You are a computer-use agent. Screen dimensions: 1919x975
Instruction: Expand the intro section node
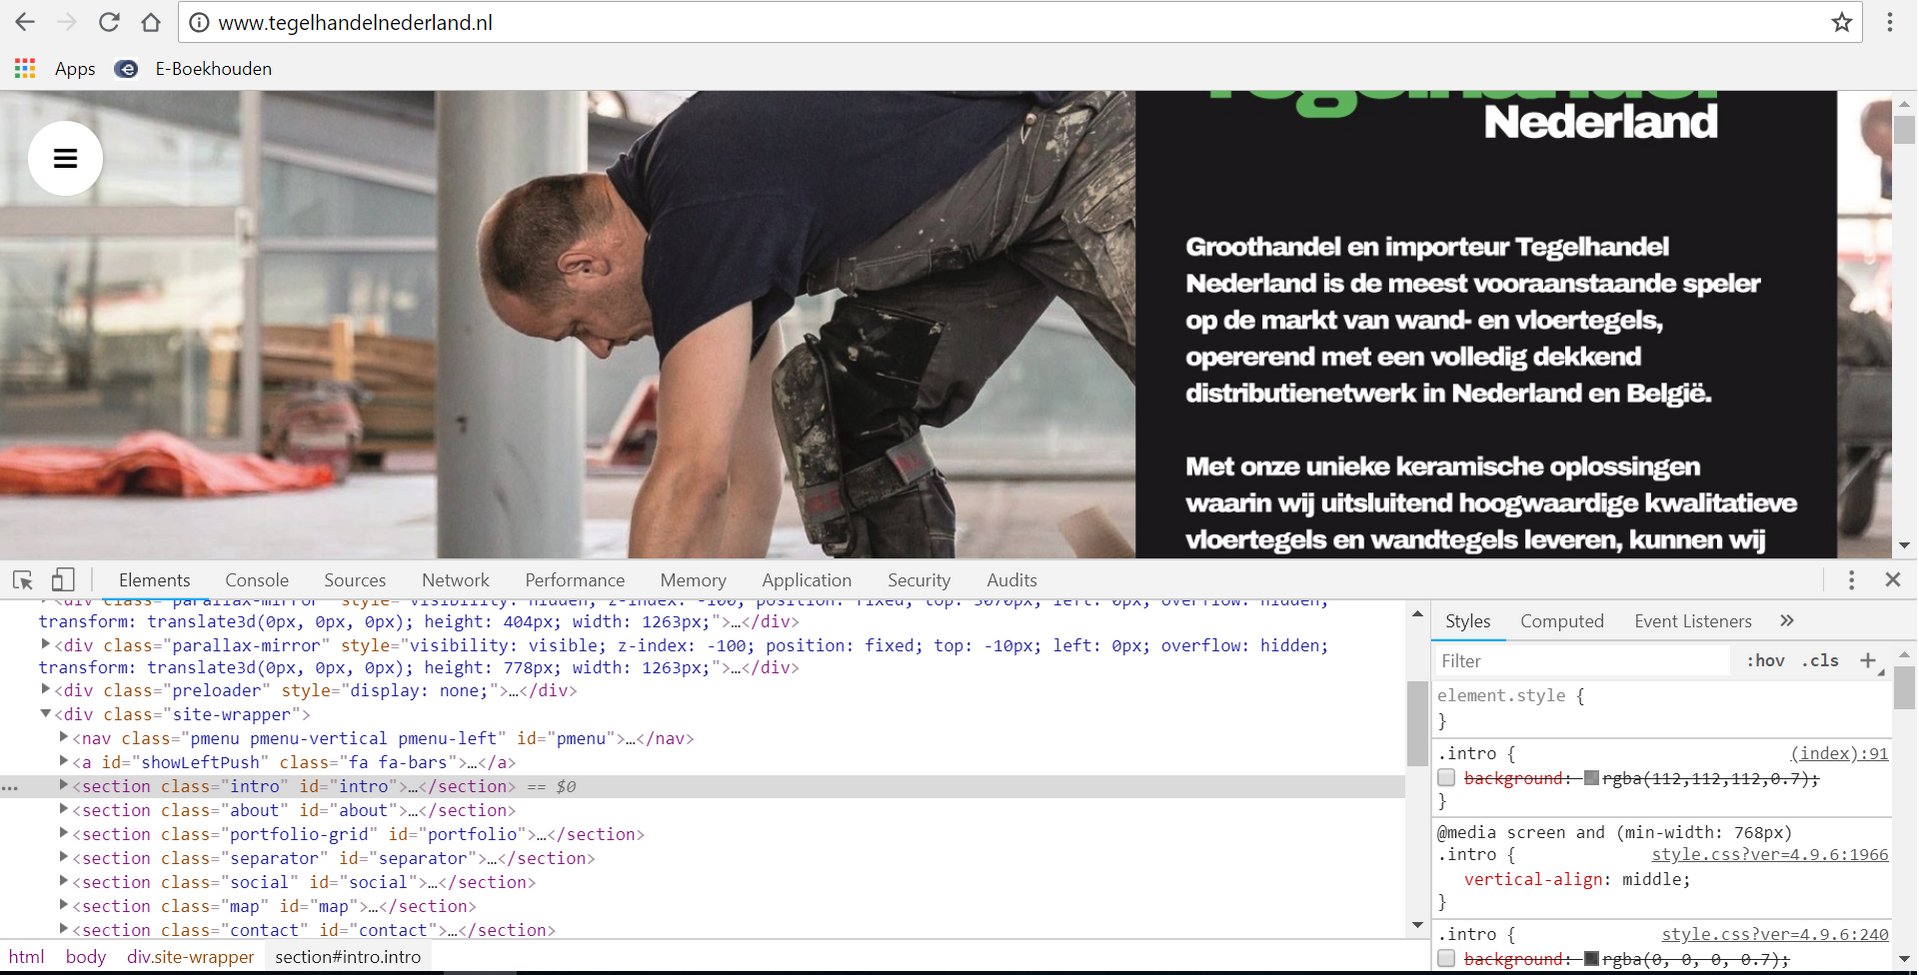(64, 786)
